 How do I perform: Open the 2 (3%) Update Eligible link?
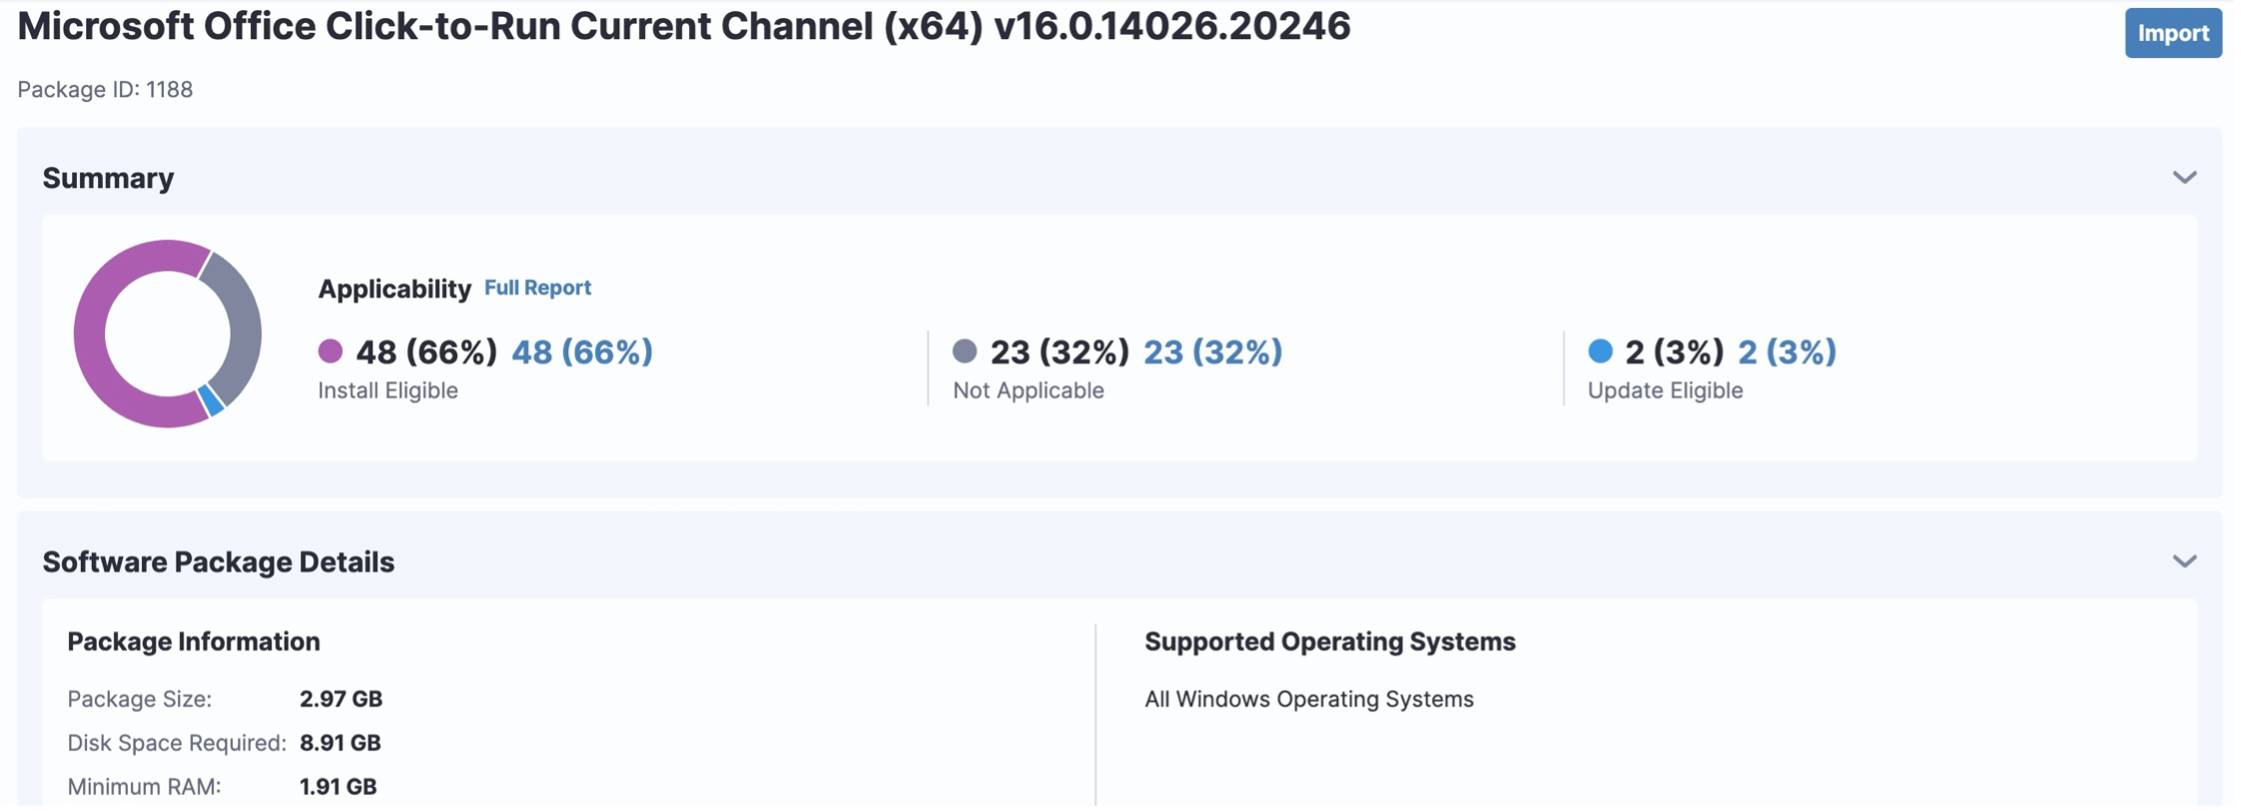pyautogui.click(x=1786, y=352)
